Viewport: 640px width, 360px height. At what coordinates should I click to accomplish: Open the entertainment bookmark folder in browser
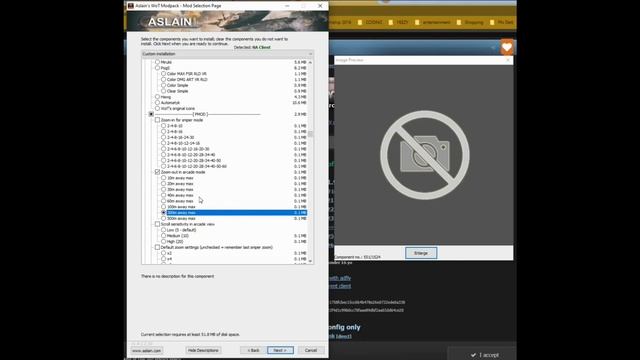click(433, 22)
